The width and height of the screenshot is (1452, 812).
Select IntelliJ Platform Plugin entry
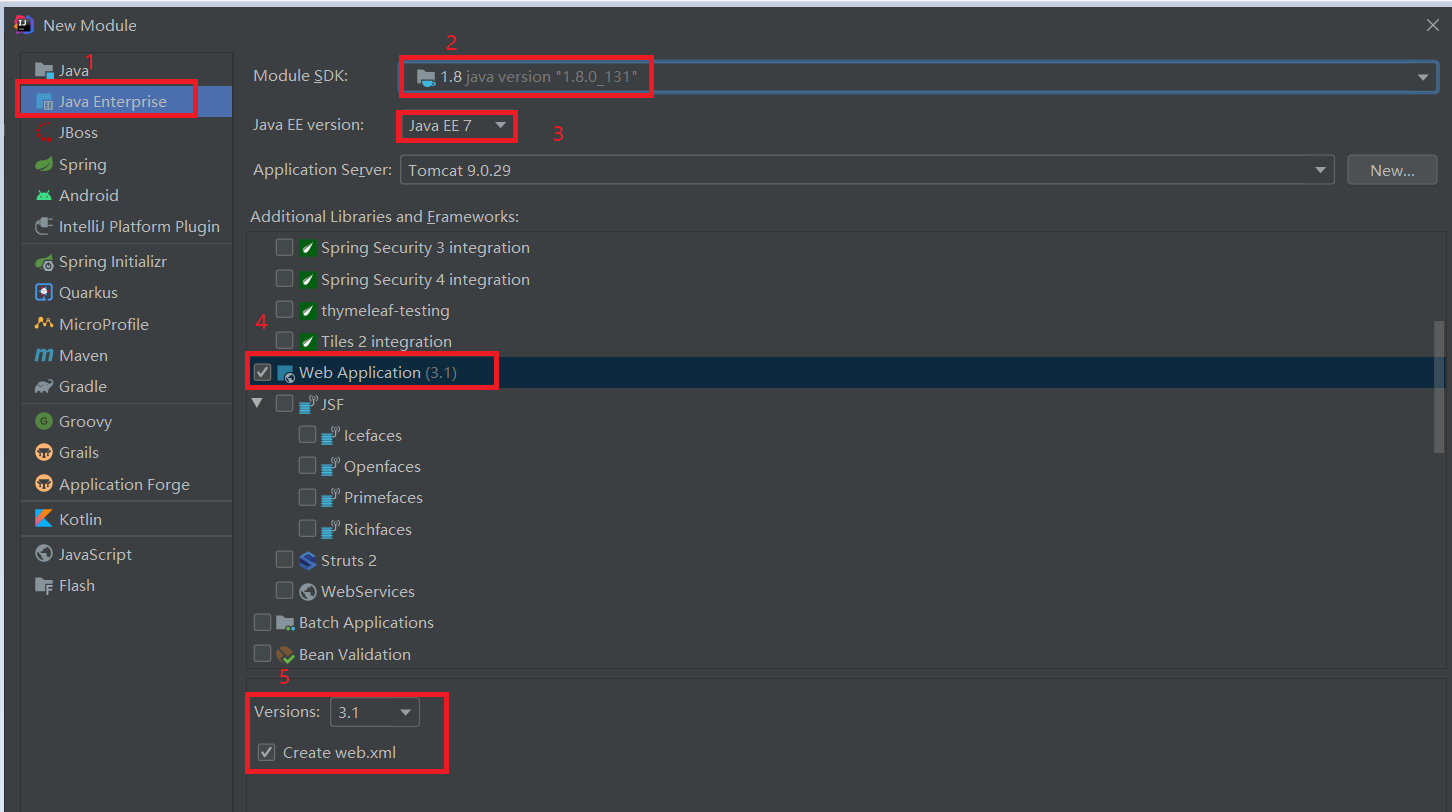point(126,226)
